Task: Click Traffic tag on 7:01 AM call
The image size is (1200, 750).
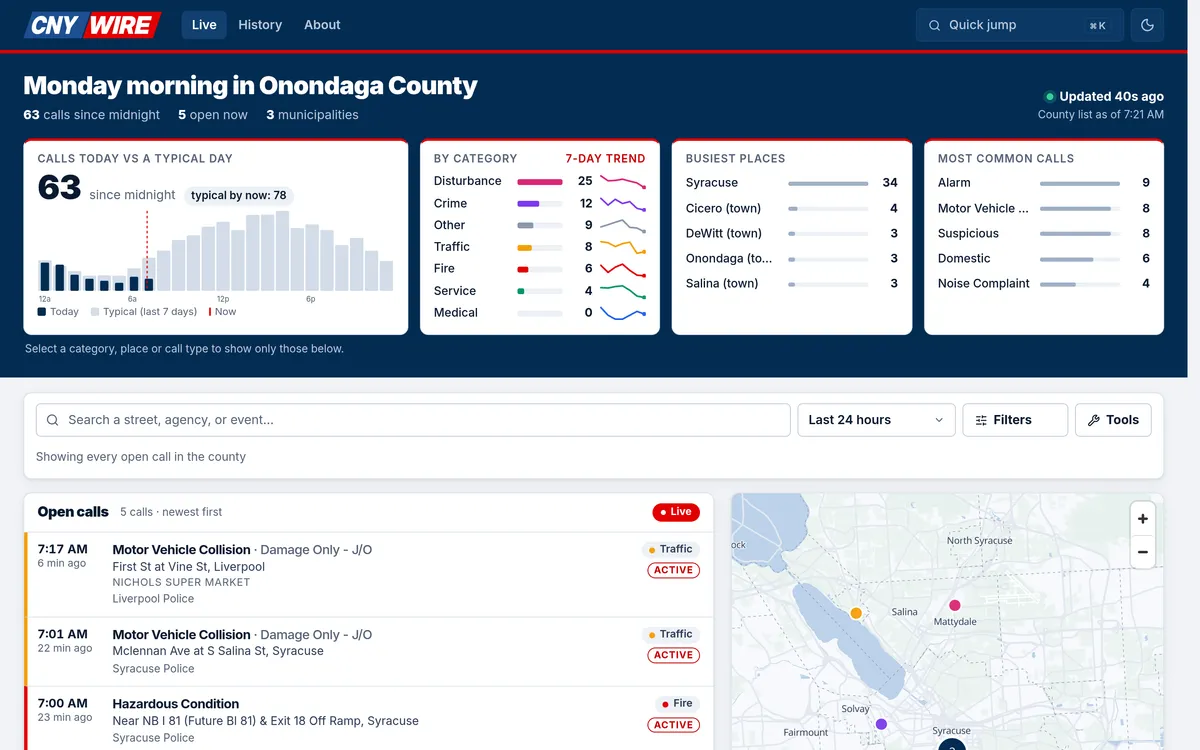Action: (671, 634)
